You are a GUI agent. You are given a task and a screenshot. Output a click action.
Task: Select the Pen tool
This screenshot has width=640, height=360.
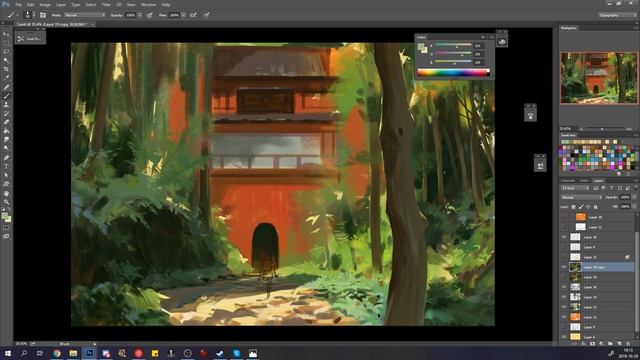[6, 158]
